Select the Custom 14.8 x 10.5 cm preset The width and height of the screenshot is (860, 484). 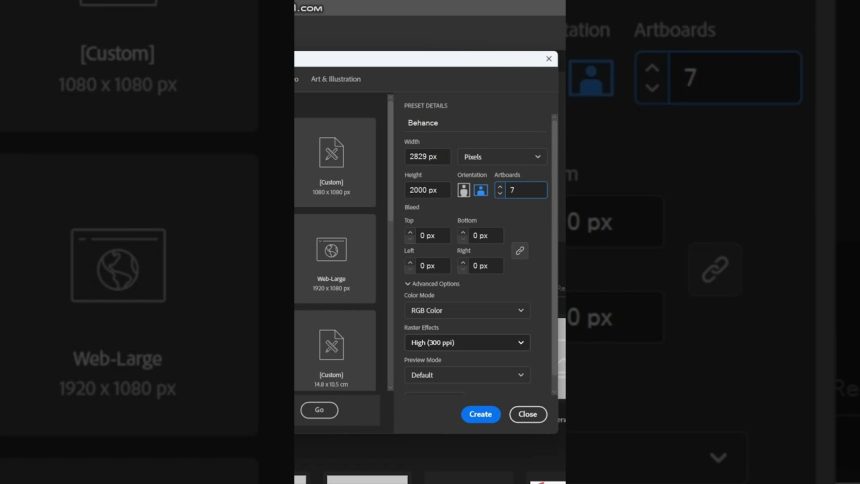335,351
